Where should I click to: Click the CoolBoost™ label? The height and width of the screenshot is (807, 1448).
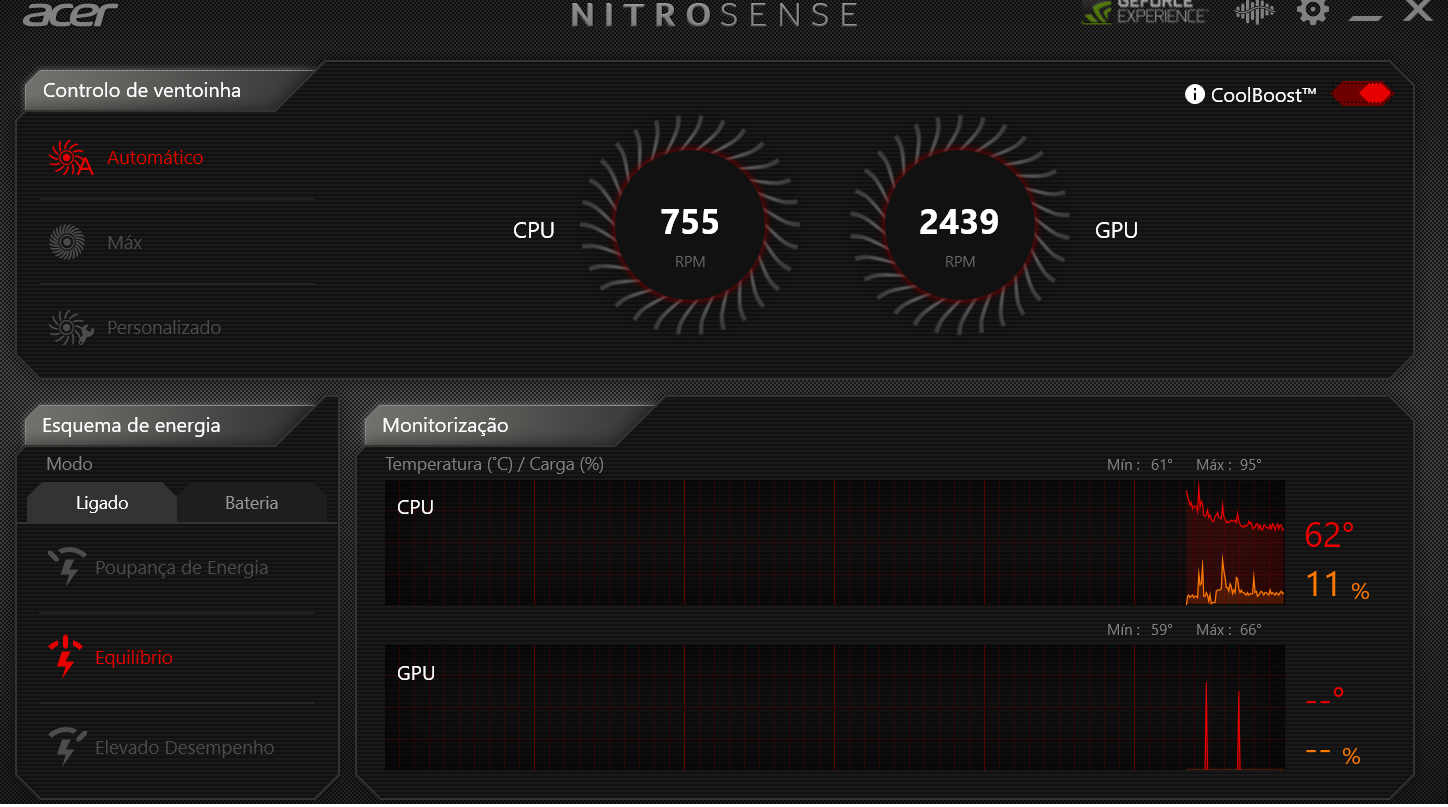(x=1264, y=95)
